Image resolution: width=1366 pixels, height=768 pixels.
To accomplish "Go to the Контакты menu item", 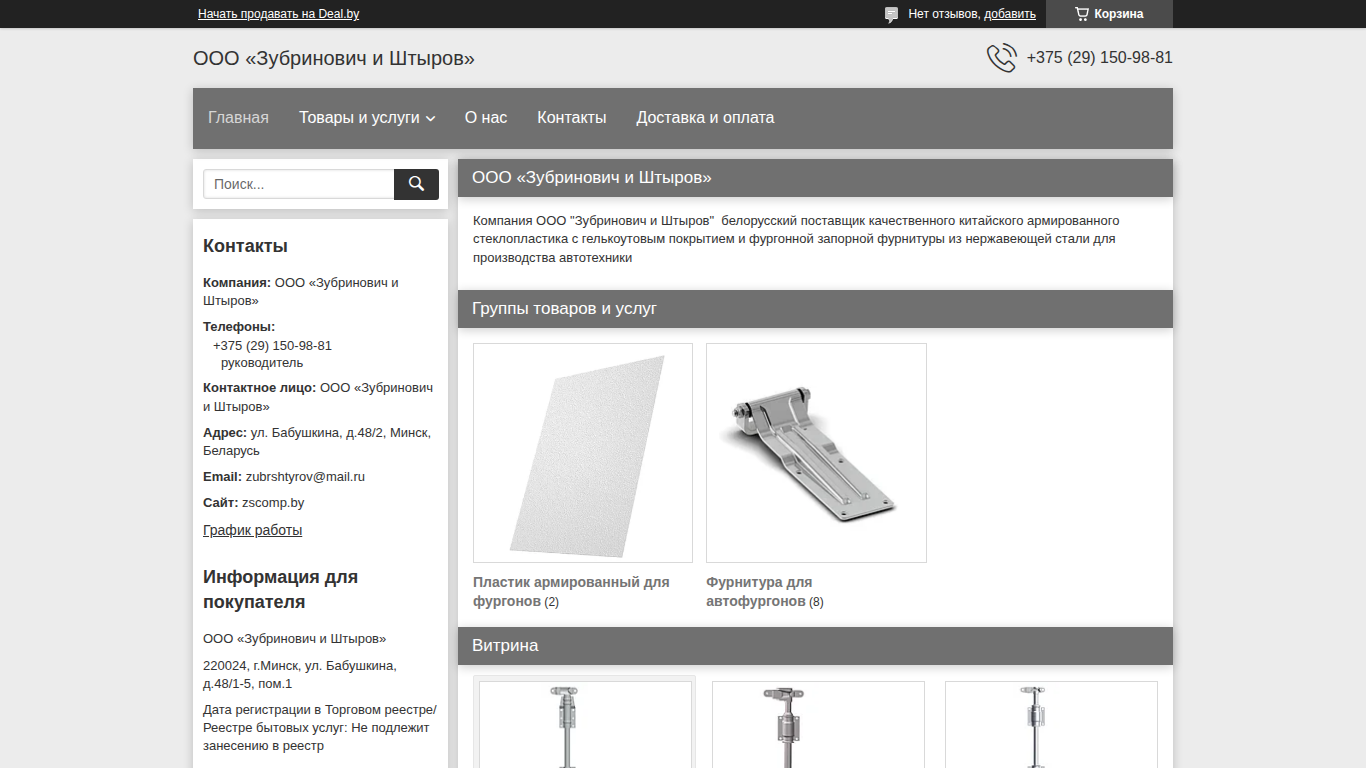I will click(x=572, y=118).
